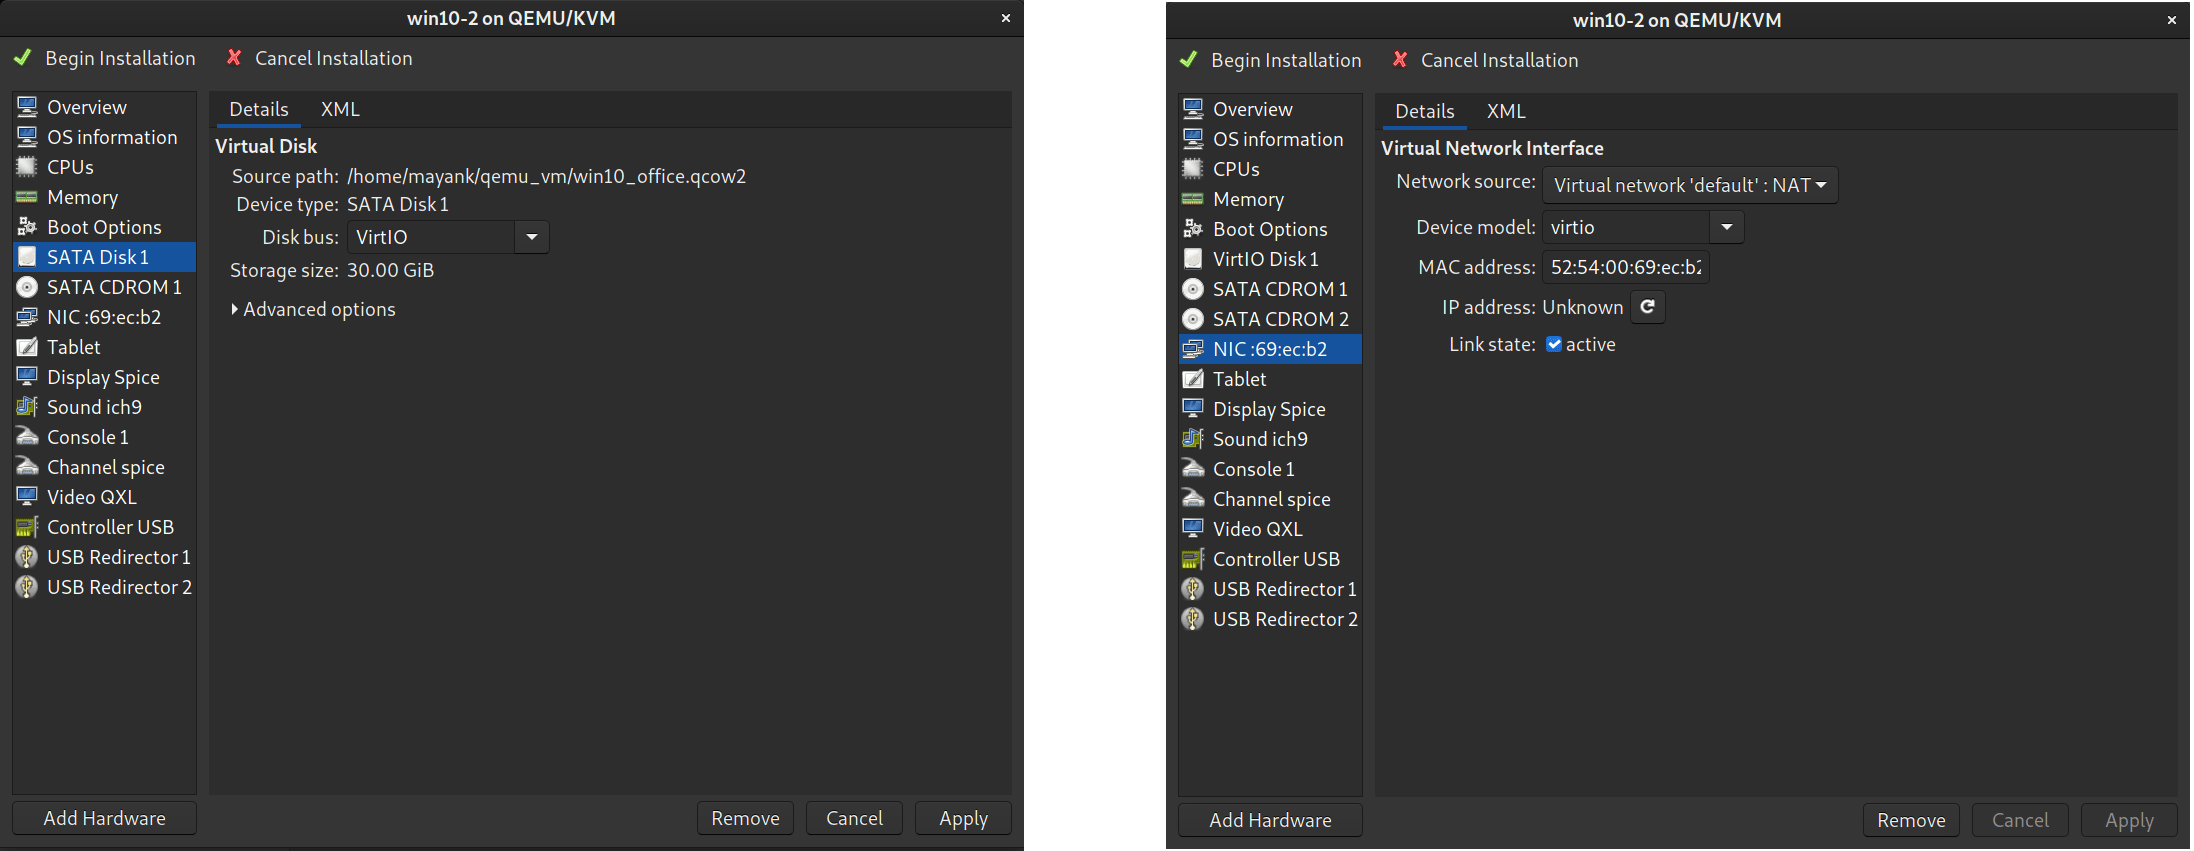Select USB Redirector 2 label in right window
The image size is (2194, 851).
coord(1285,619)
